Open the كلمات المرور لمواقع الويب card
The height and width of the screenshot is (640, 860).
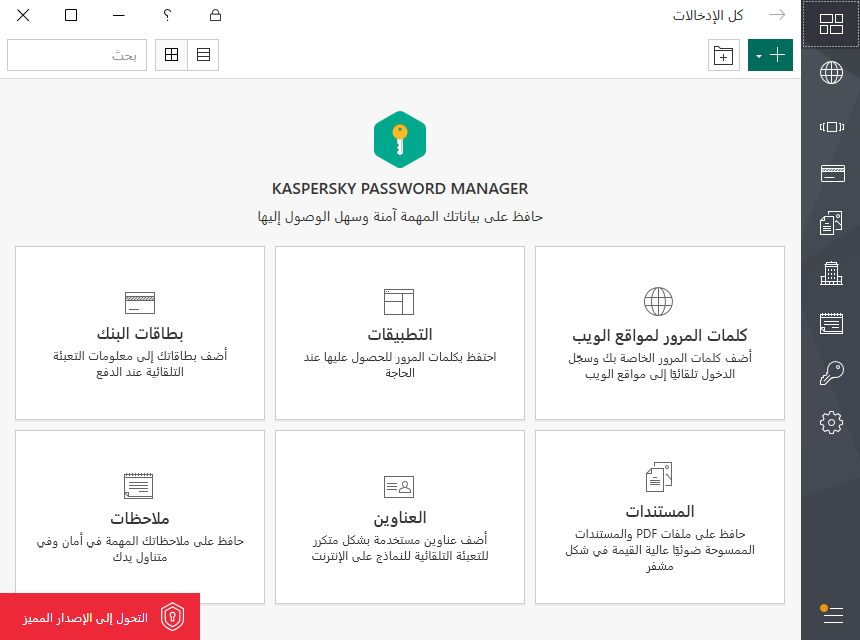click(660, 333)
